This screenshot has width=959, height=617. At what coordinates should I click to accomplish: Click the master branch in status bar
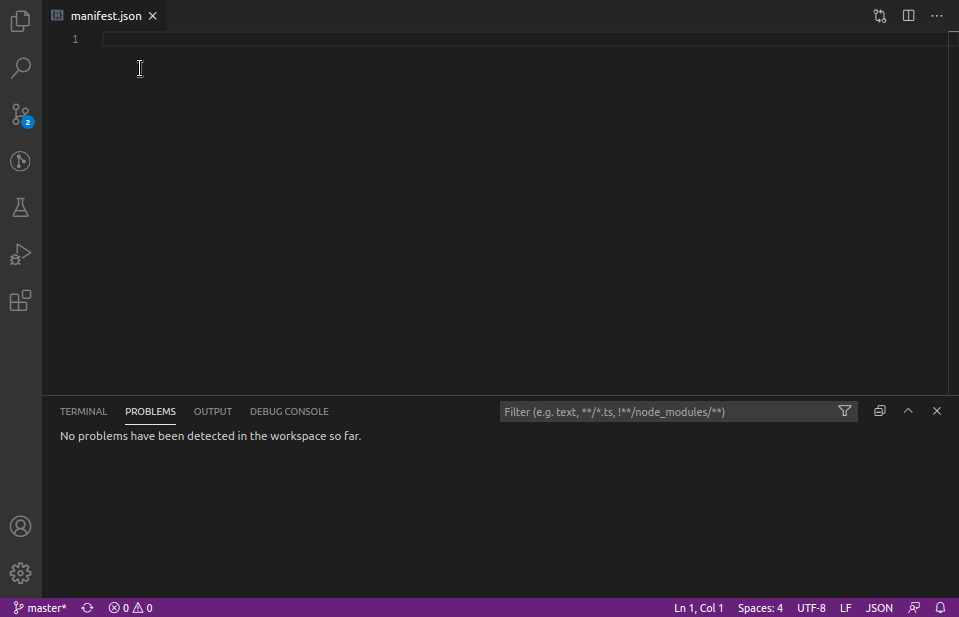point(40,608)
